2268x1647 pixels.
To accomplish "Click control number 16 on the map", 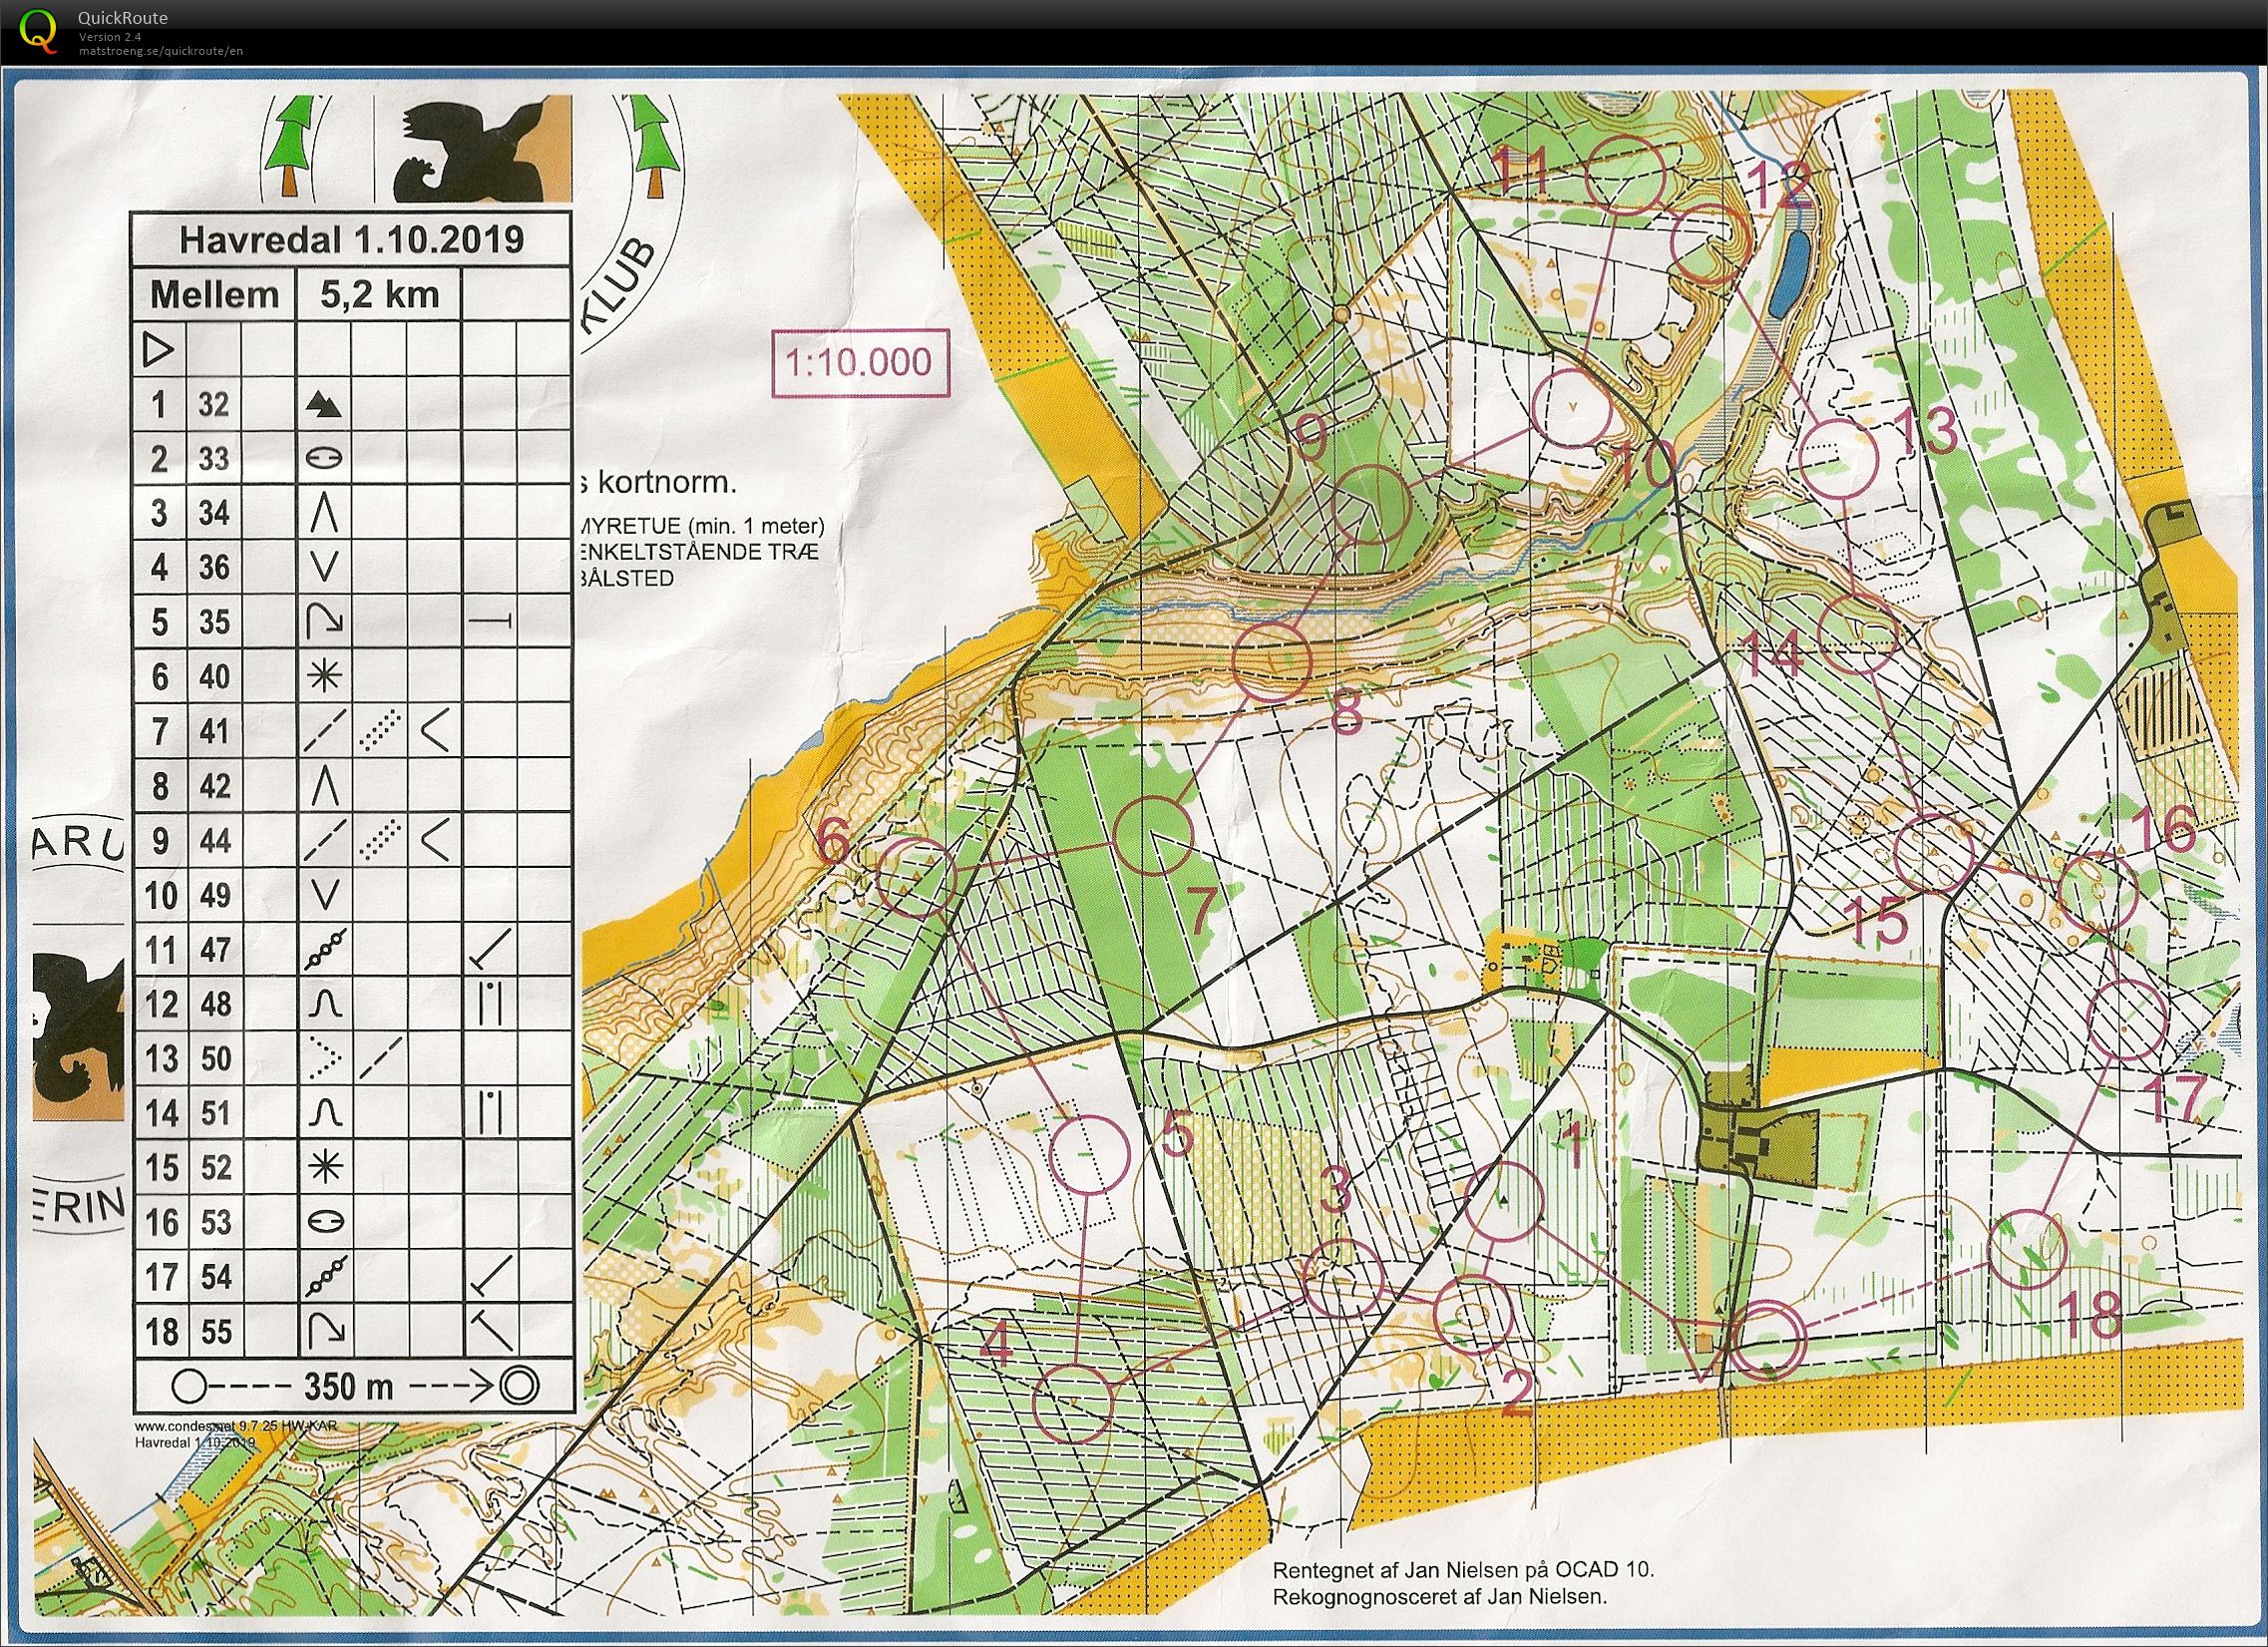I will coord(2163,829).
